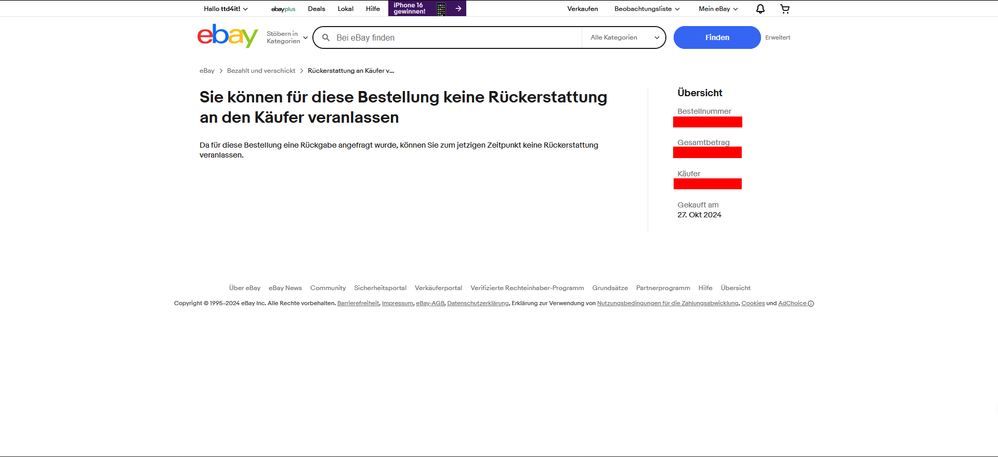Select Lokal in top navigation
Screen dimensions: 998x457
[345, 9]
